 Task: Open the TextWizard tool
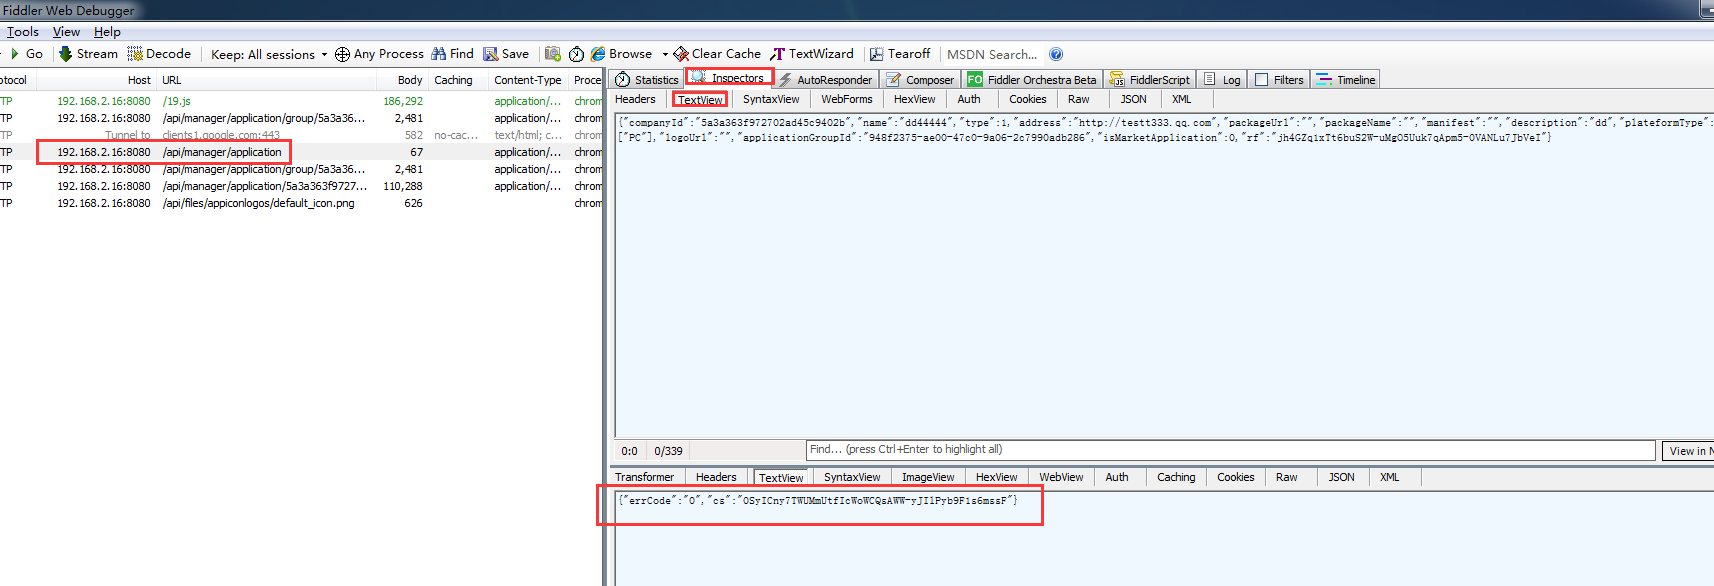tap(812, 54)
